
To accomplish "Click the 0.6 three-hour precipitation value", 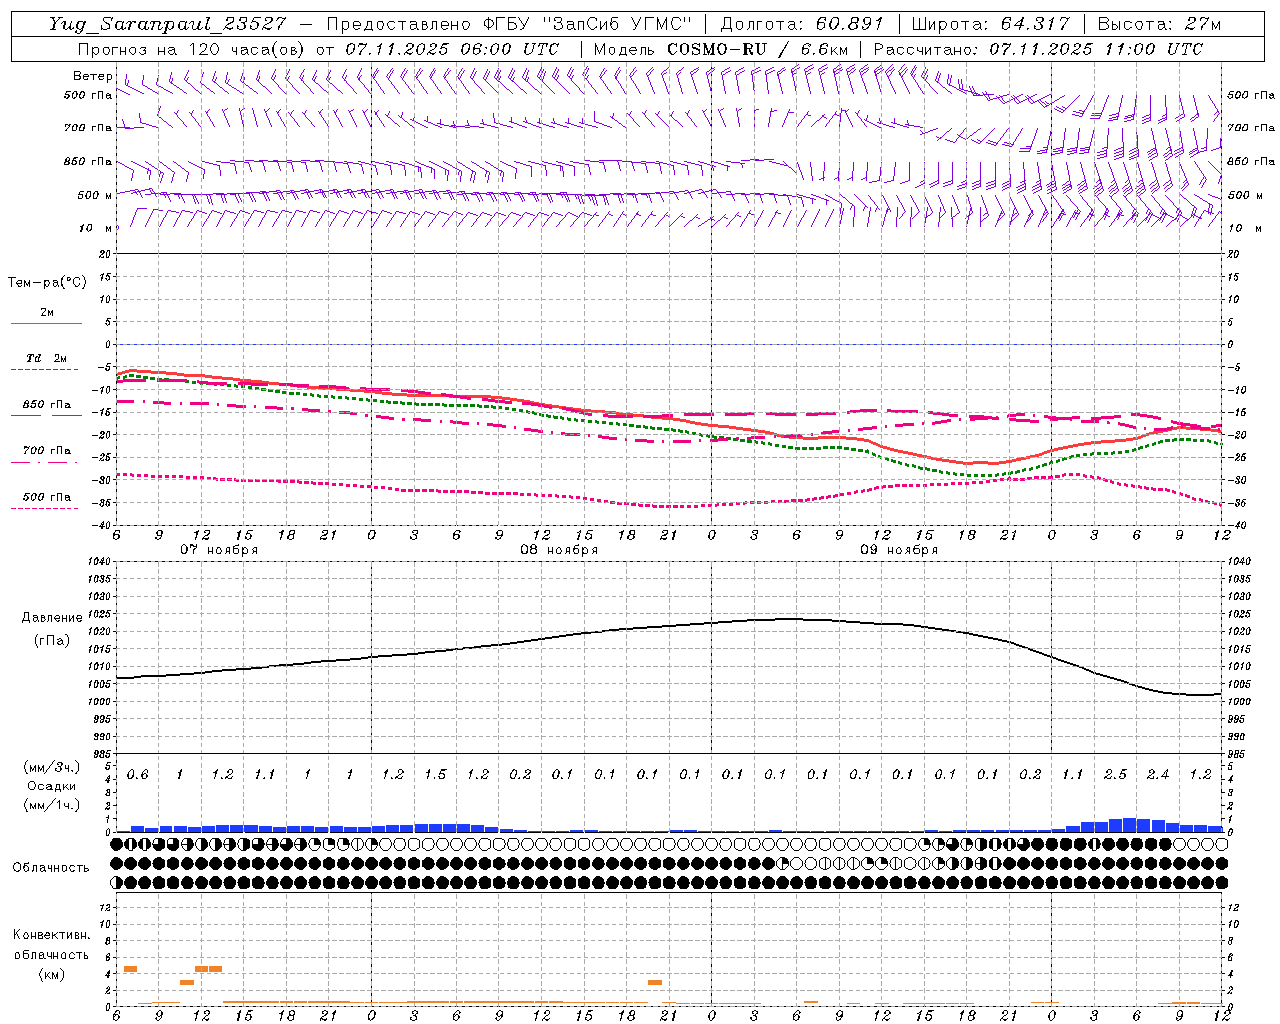I will (137, 775).
